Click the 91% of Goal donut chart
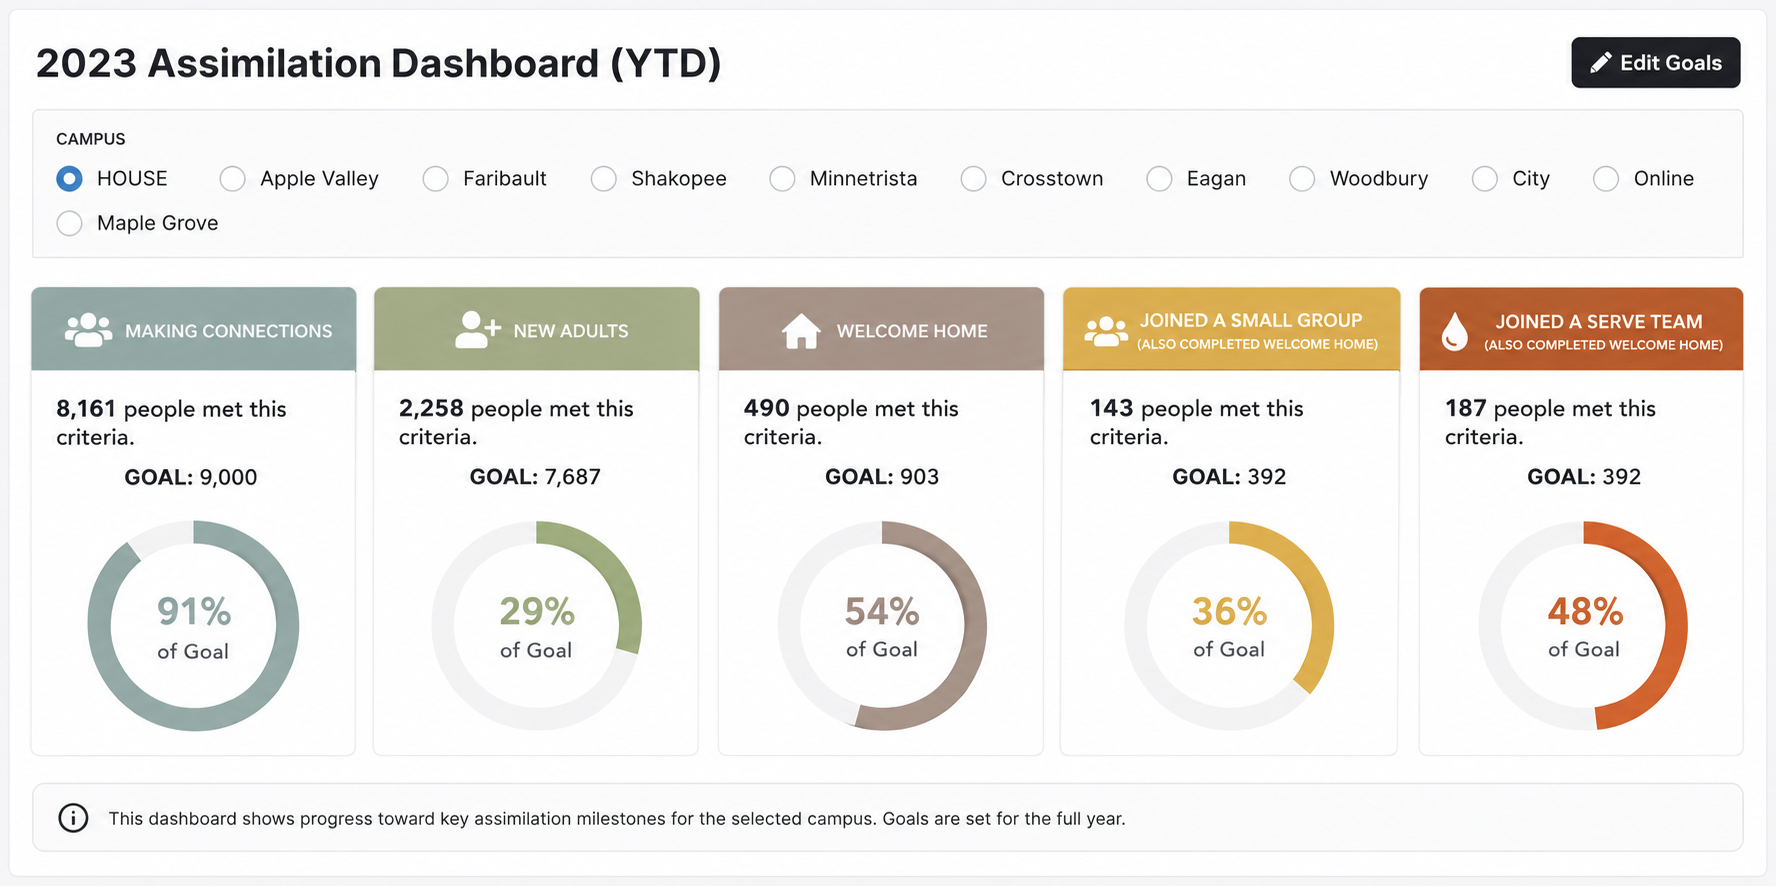 pos(193,626)
